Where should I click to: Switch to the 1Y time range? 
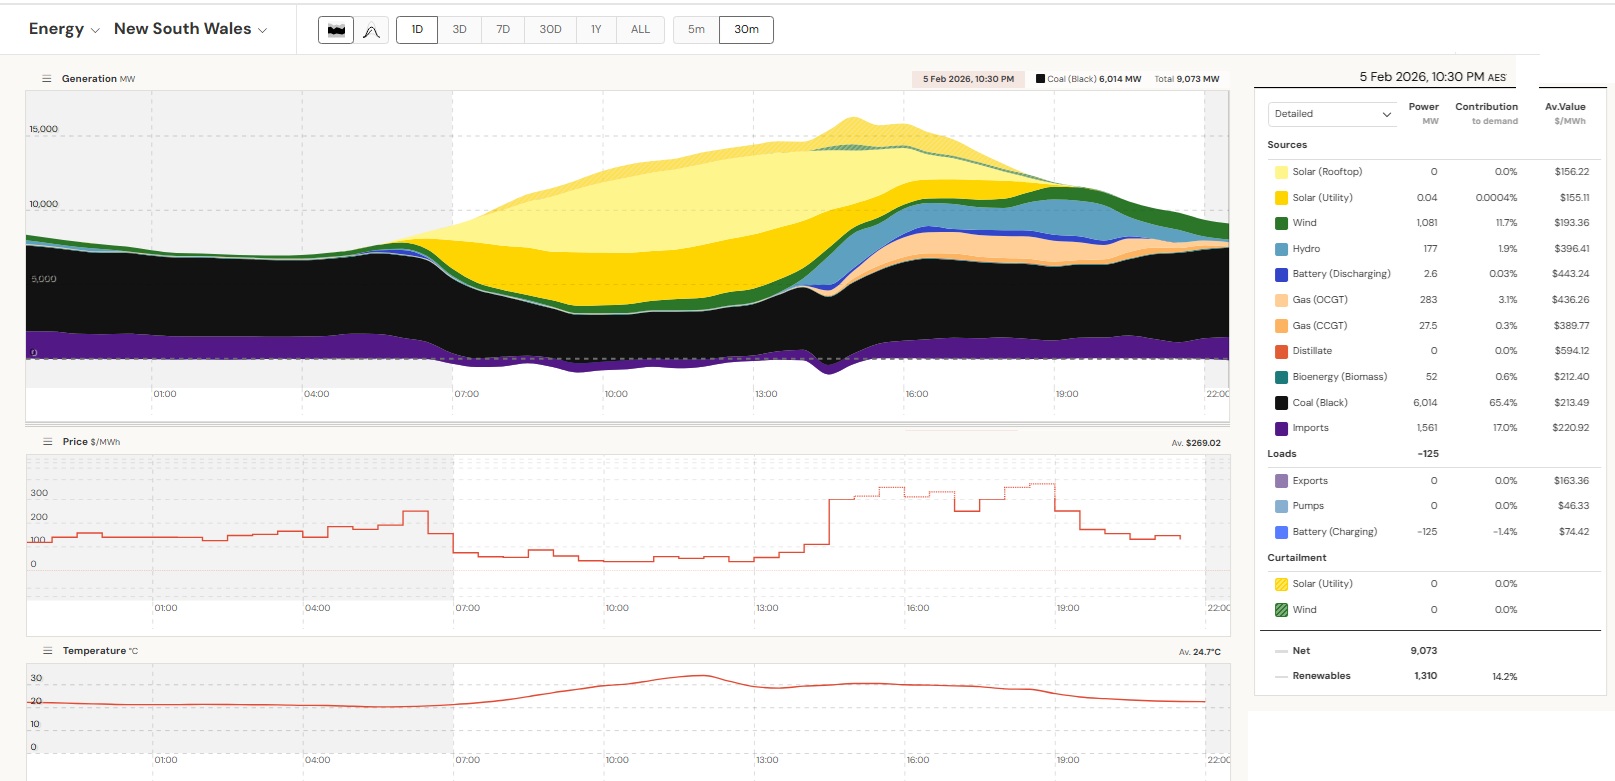(596, 30)
